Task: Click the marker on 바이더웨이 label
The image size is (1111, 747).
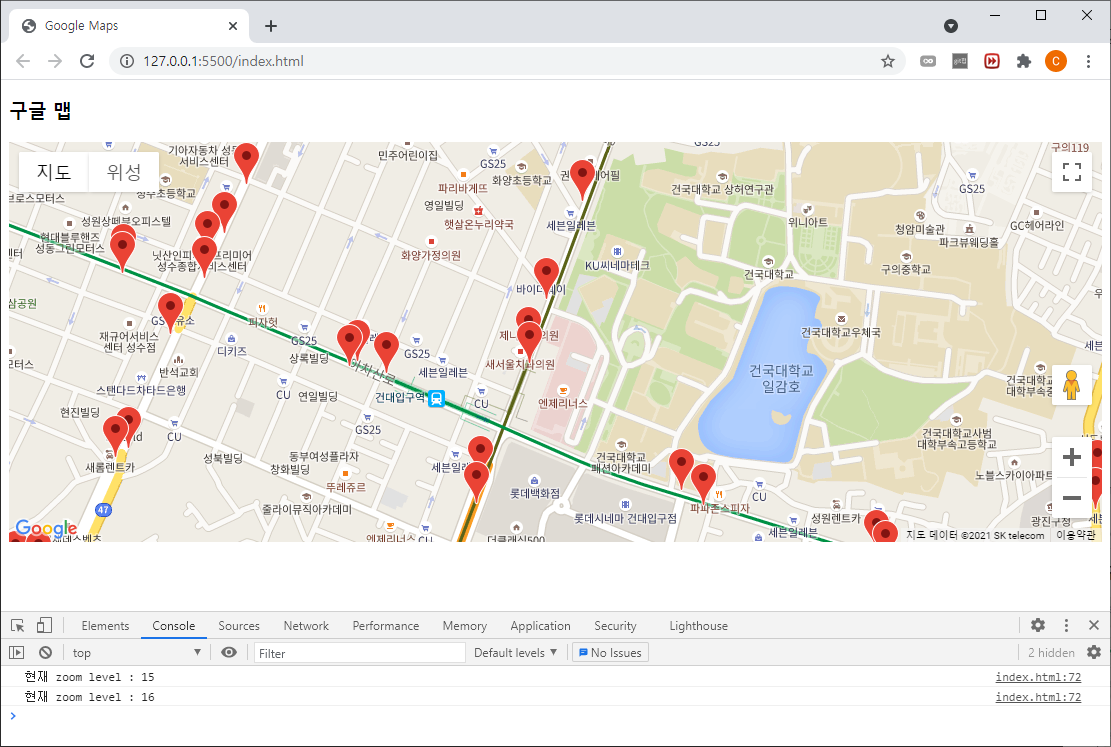Action: [x=546, y=275]
